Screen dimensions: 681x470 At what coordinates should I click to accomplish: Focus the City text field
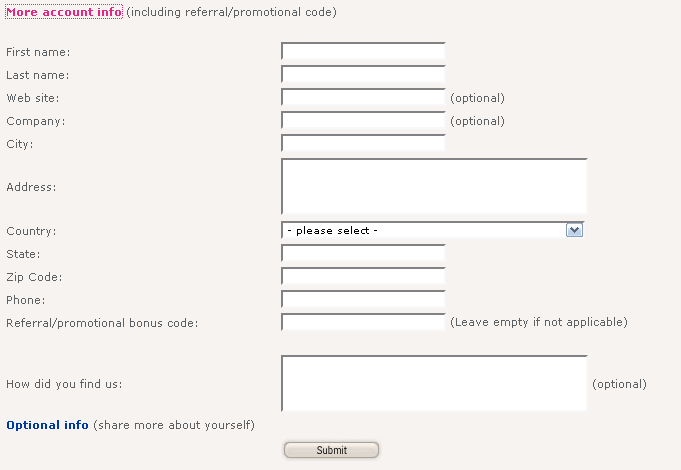click(x=363, y=143)
